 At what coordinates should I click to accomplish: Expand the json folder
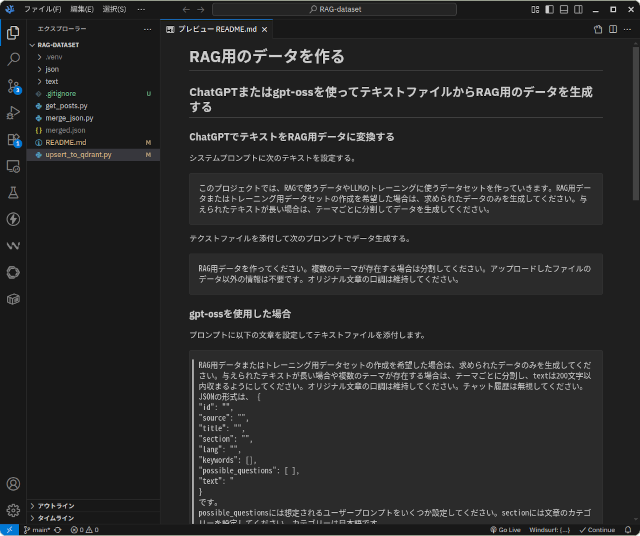93,69
